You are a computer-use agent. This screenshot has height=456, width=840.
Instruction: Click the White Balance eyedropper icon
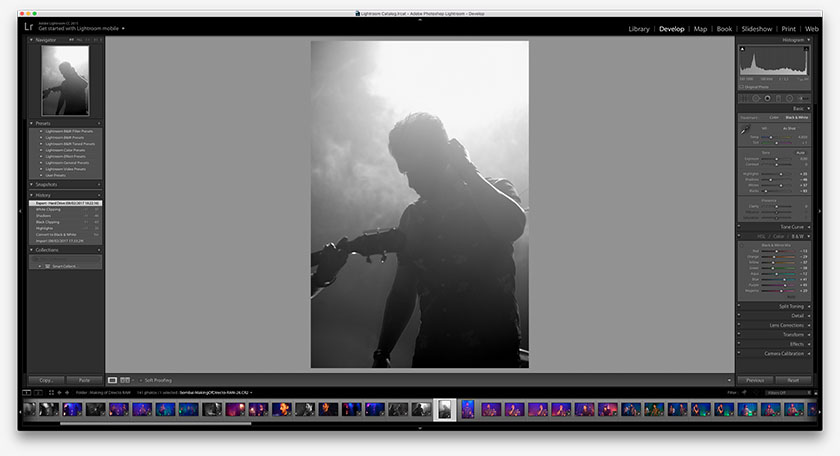tap(743, 130)
